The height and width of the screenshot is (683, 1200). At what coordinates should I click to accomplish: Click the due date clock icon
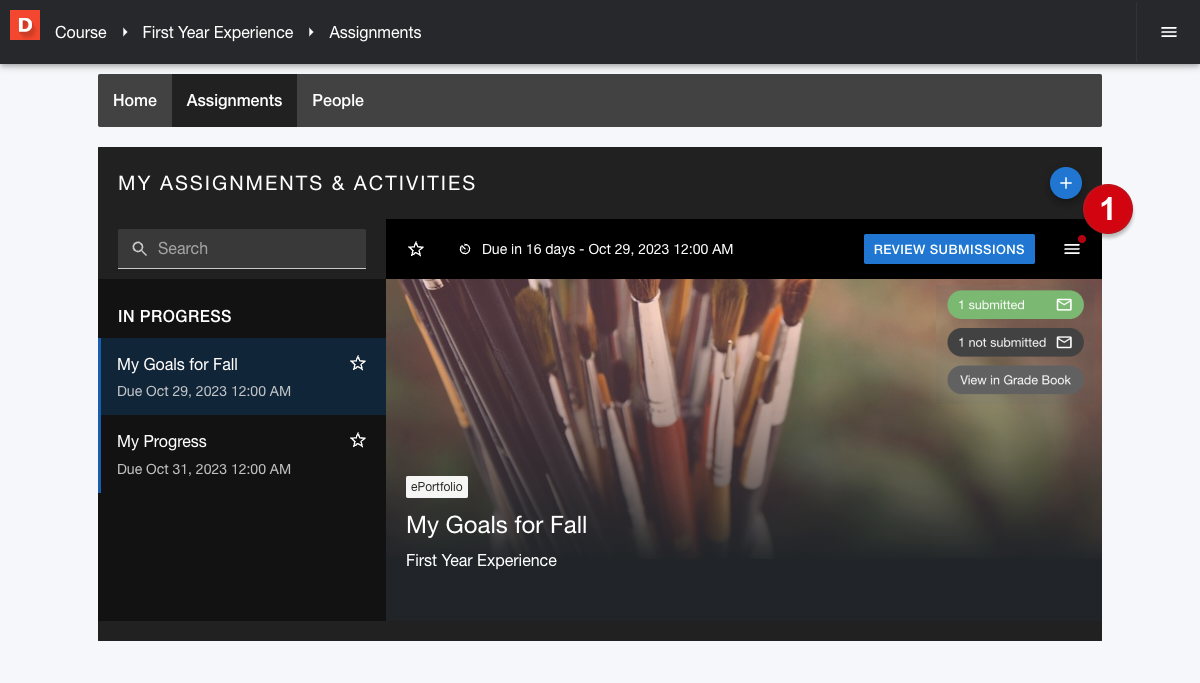click(465, 249)
